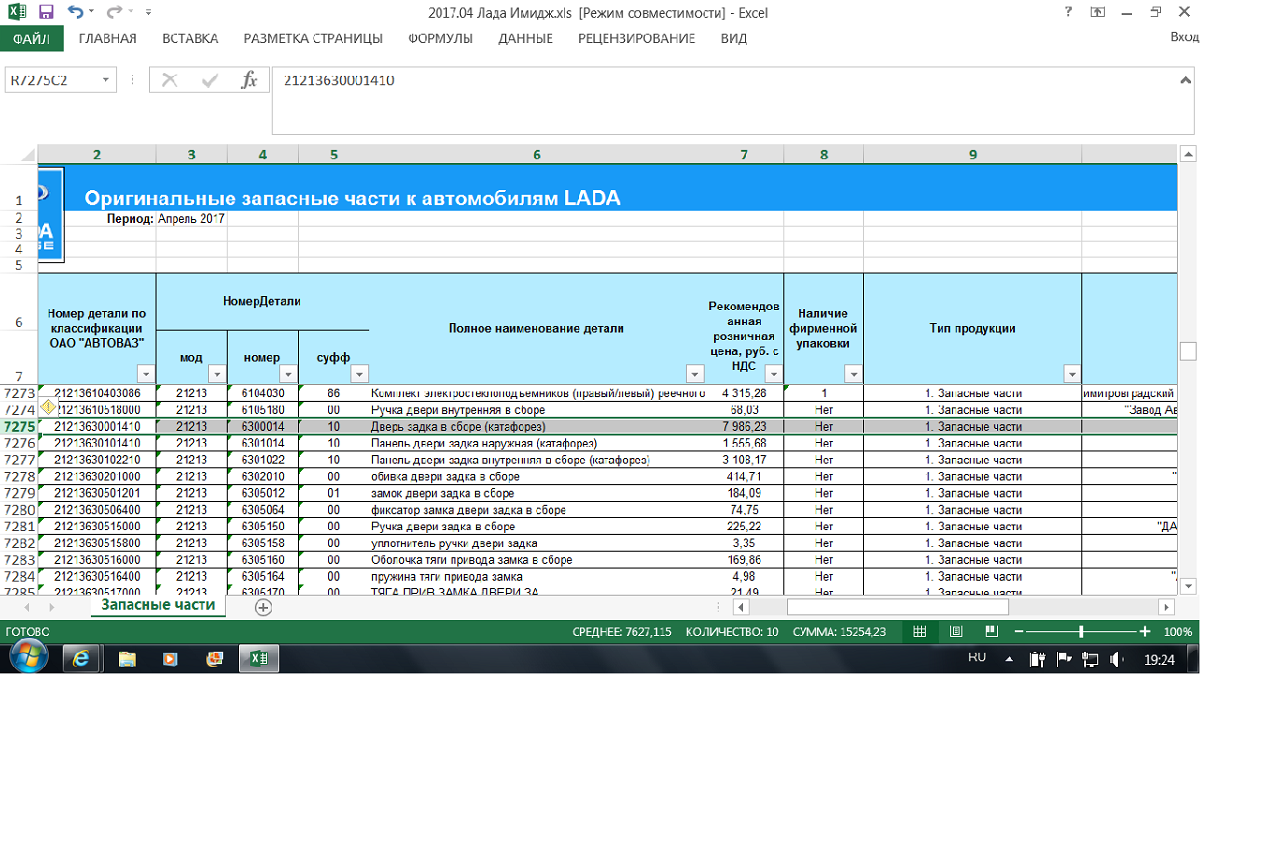
Task: Click the volume speaker tray icon
Action: [1116, 659]
